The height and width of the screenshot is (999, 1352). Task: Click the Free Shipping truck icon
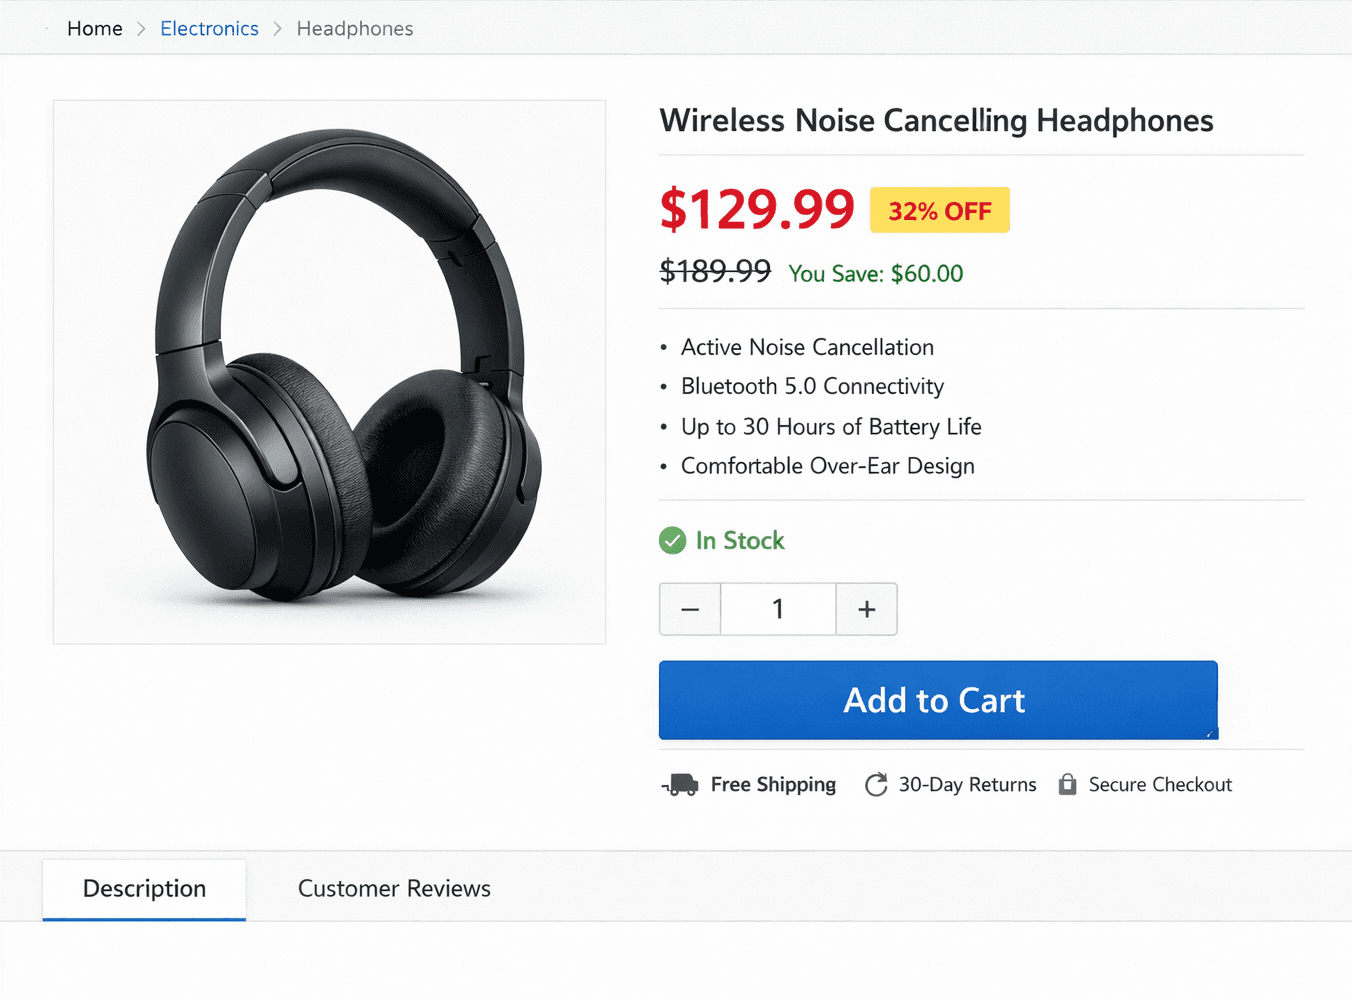click(x=680, y=784)
